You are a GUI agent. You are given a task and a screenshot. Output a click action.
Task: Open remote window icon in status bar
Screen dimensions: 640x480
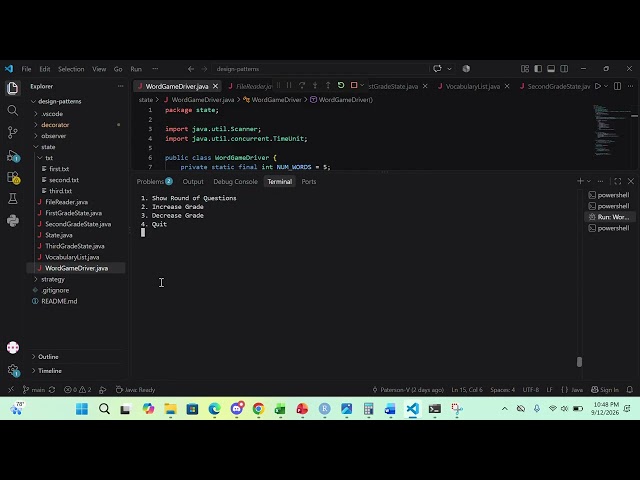pyautogui.click(x=11, y=390)
